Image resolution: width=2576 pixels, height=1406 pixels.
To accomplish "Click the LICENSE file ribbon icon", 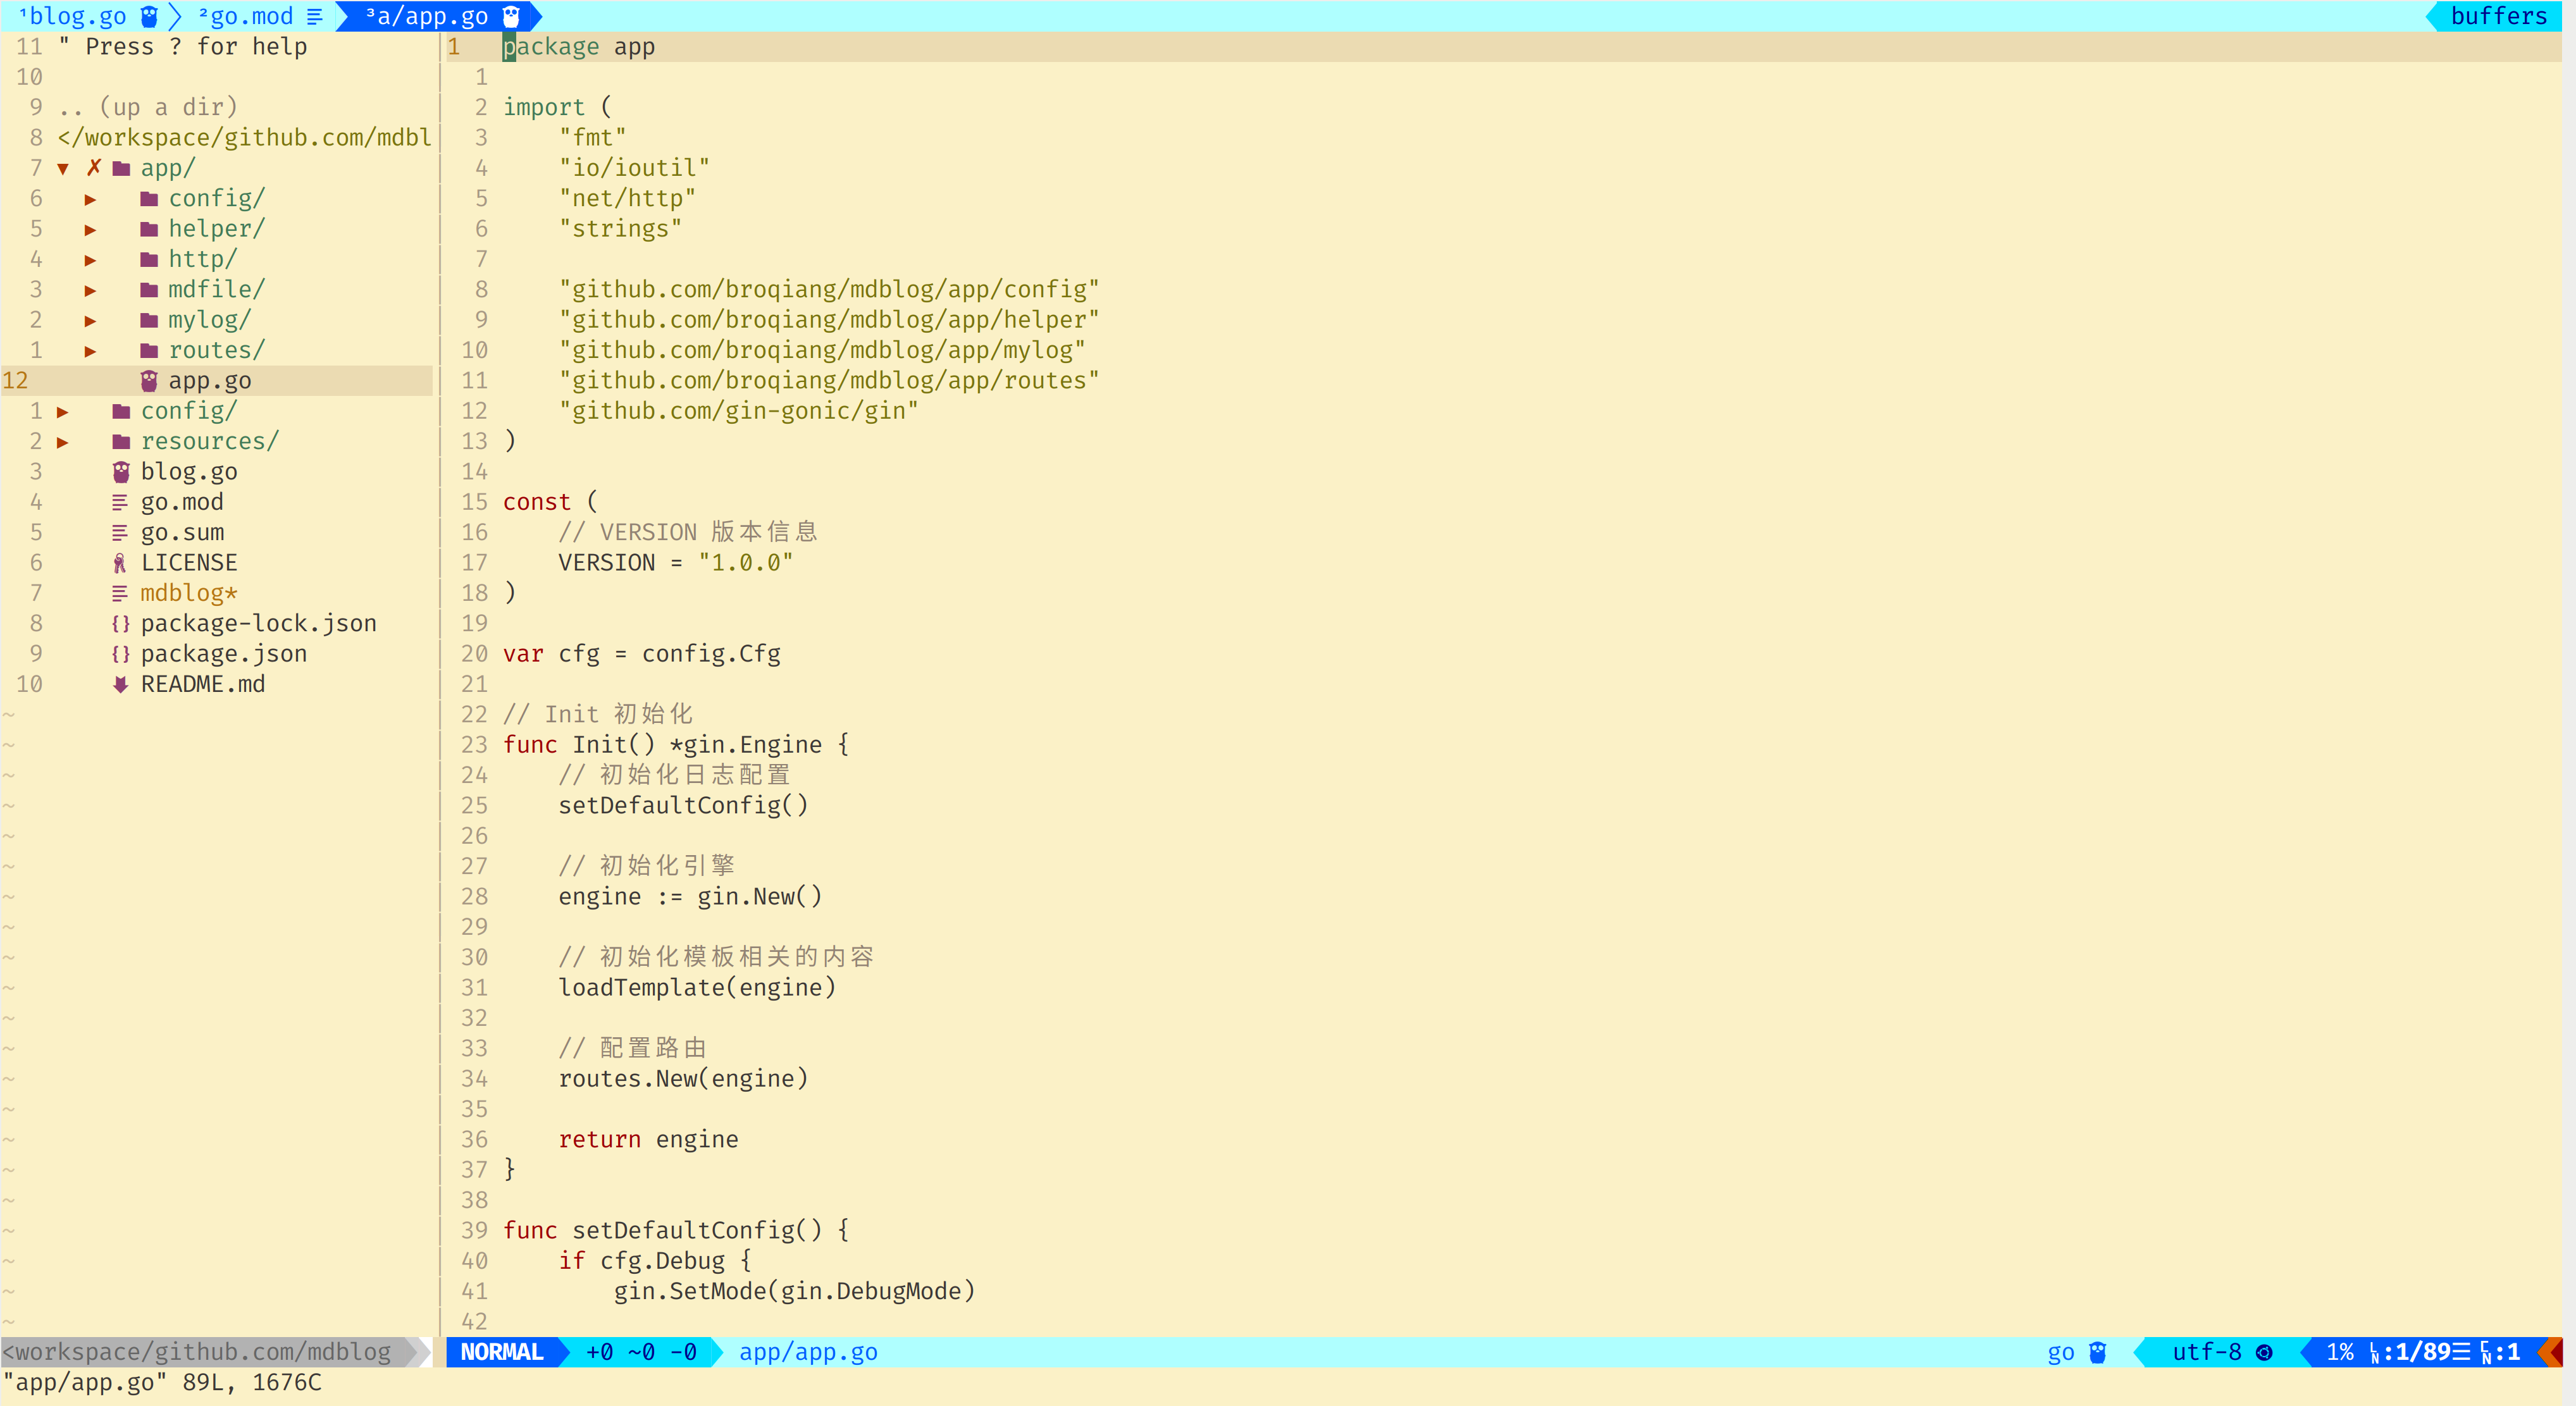I will pos(120,563).
